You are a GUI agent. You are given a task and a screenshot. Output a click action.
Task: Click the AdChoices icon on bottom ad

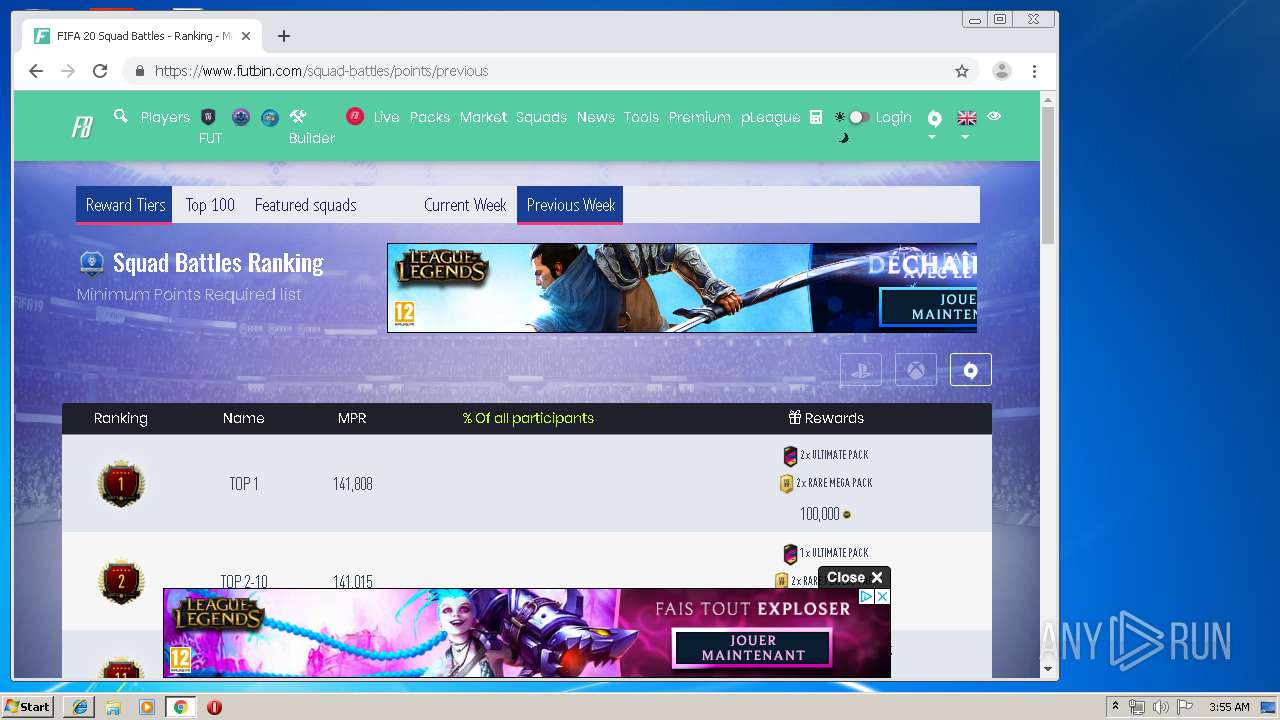pos(867,596)
